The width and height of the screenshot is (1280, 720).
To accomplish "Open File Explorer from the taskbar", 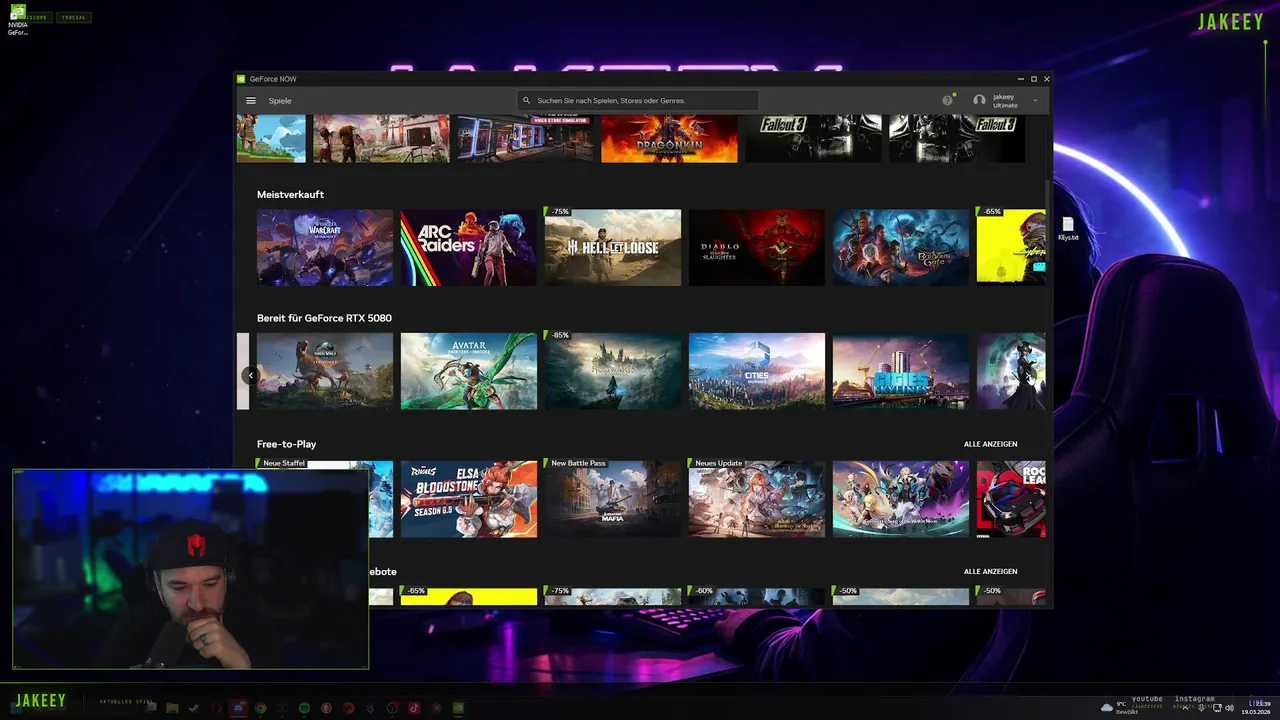I will 172,708.
